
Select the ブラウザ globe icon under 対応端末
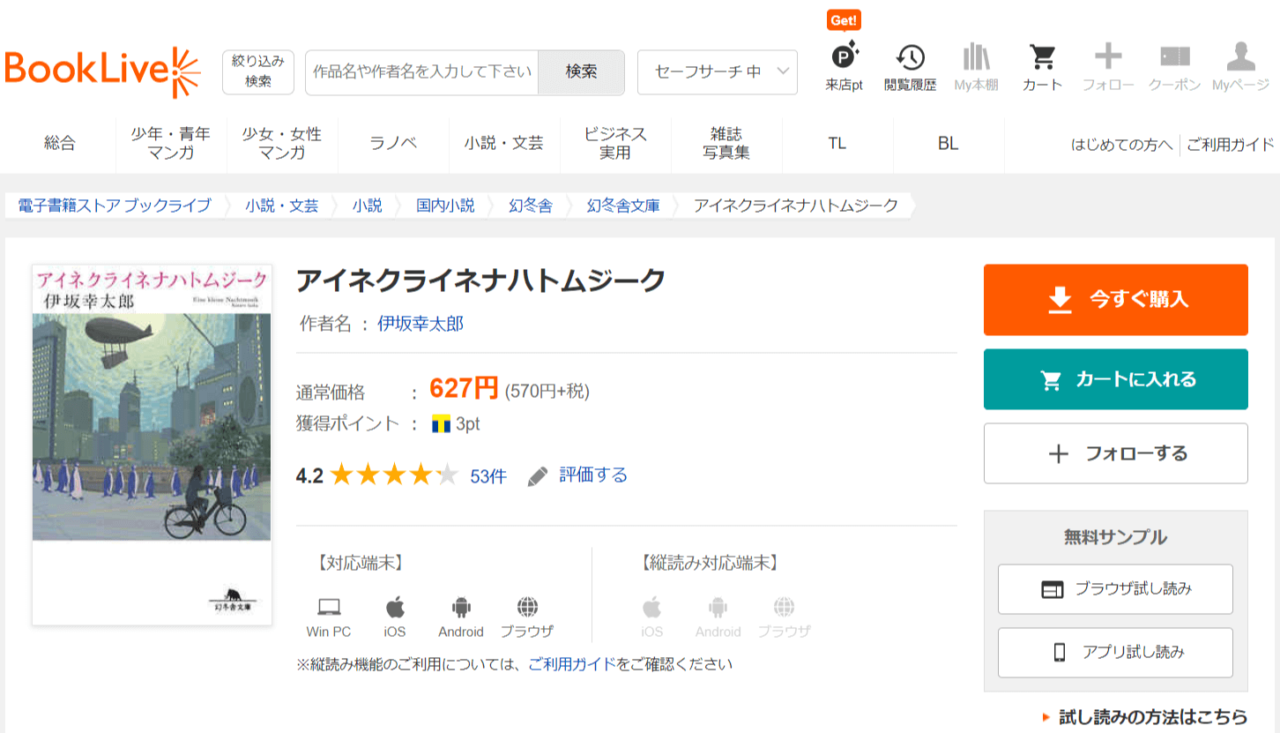[x=527, y=606]
